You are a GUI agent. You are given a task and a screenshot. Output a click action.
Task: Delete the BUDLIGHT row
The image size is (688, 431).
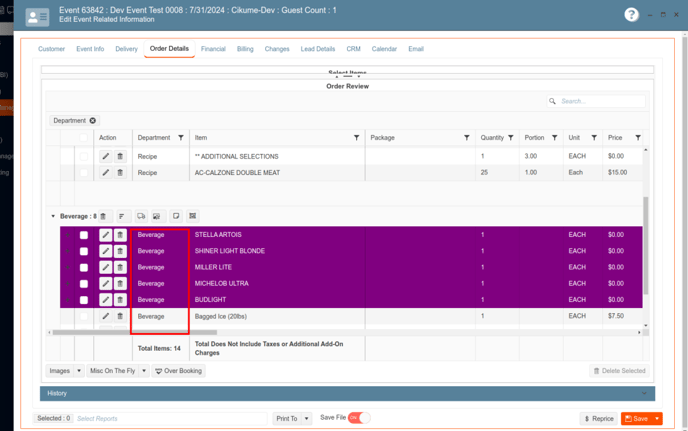click(120, 300)
